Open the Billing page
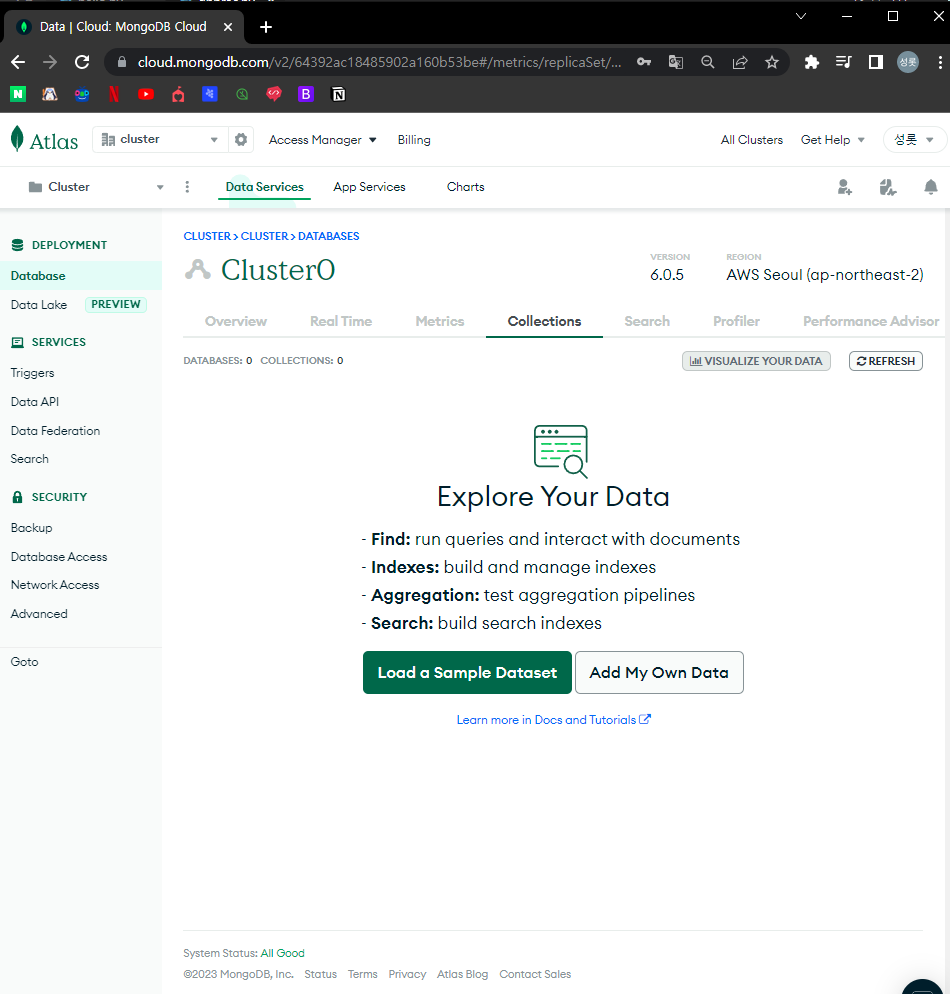The width and height of the screenshot is (950, 994). [414, 139]
